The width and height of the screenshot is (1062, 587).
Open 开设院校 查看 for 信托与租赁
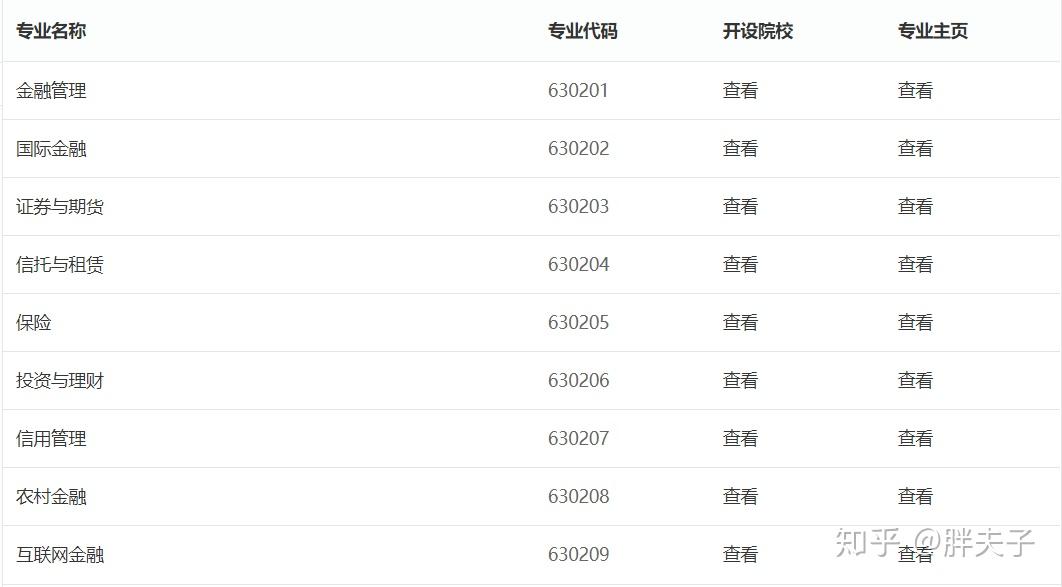740,264
